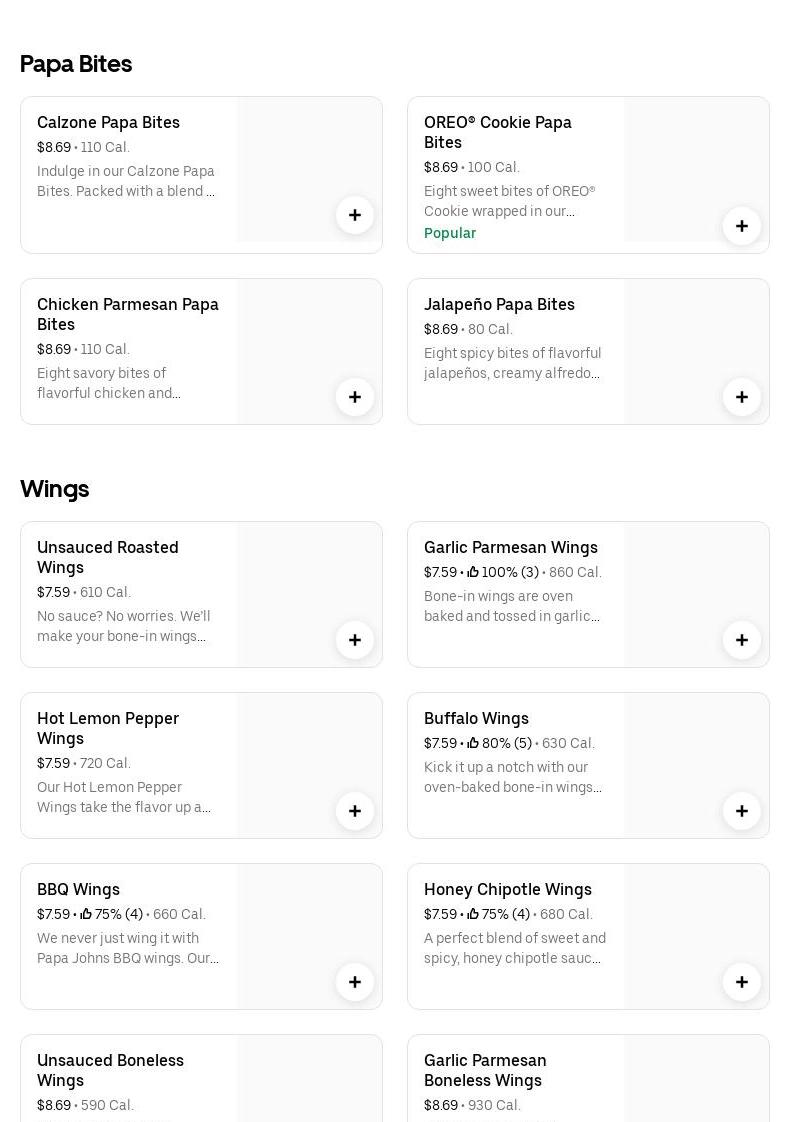Add BBQ Wings to cart
The image size is (804, 1122).
click(355, 982)
